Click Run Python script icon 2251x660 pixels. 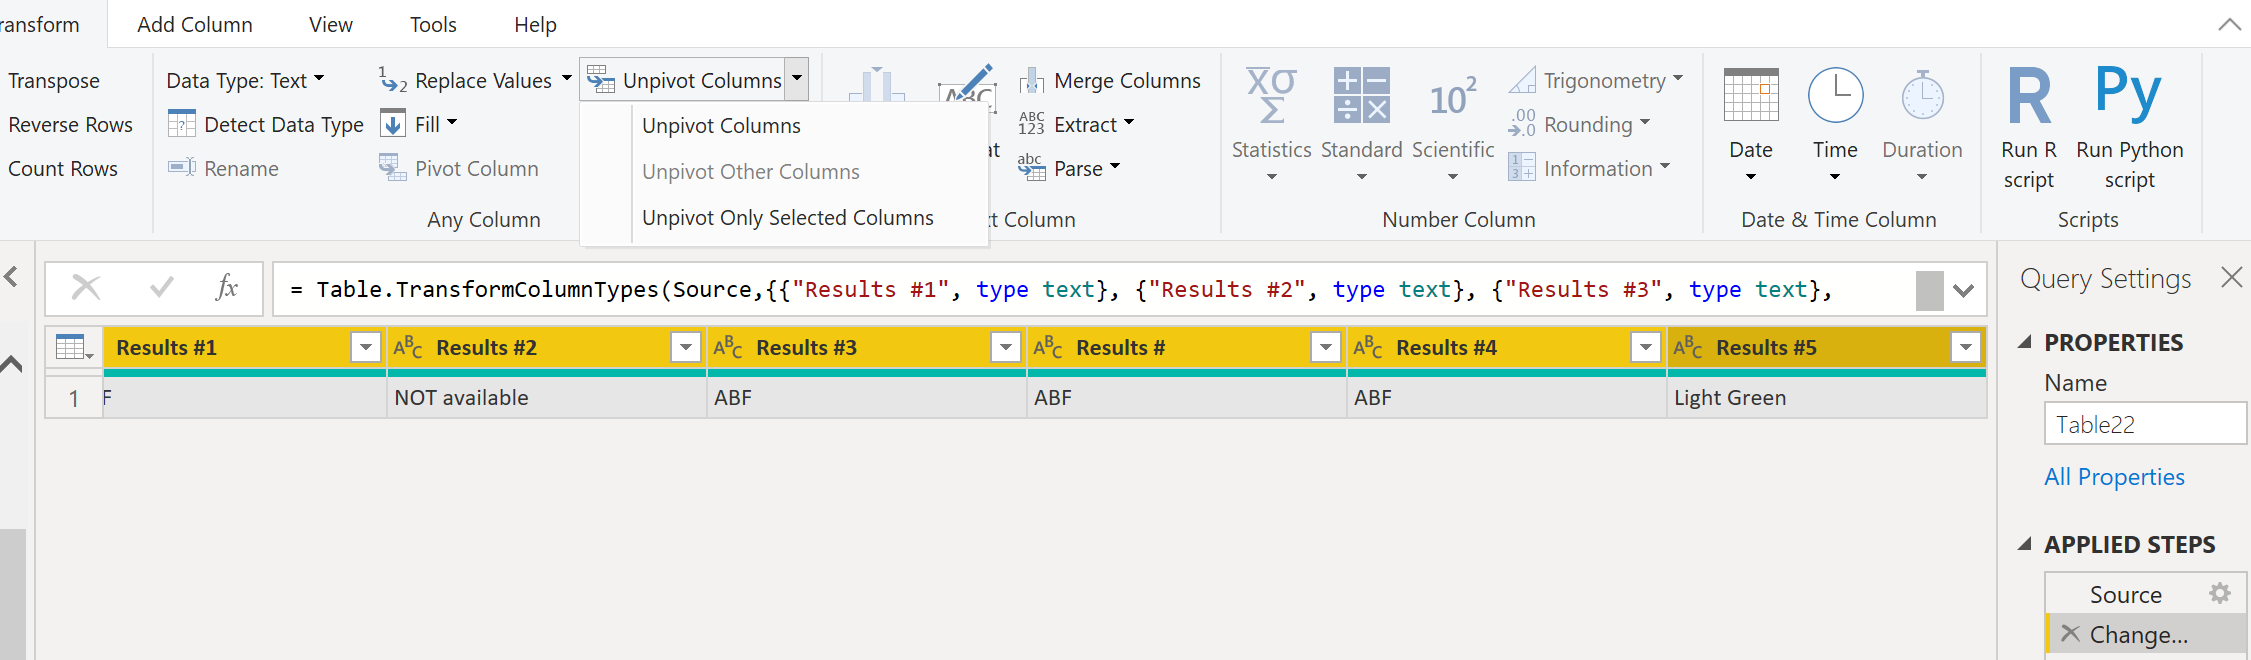pyautogui.click(x=2129, y=93)
